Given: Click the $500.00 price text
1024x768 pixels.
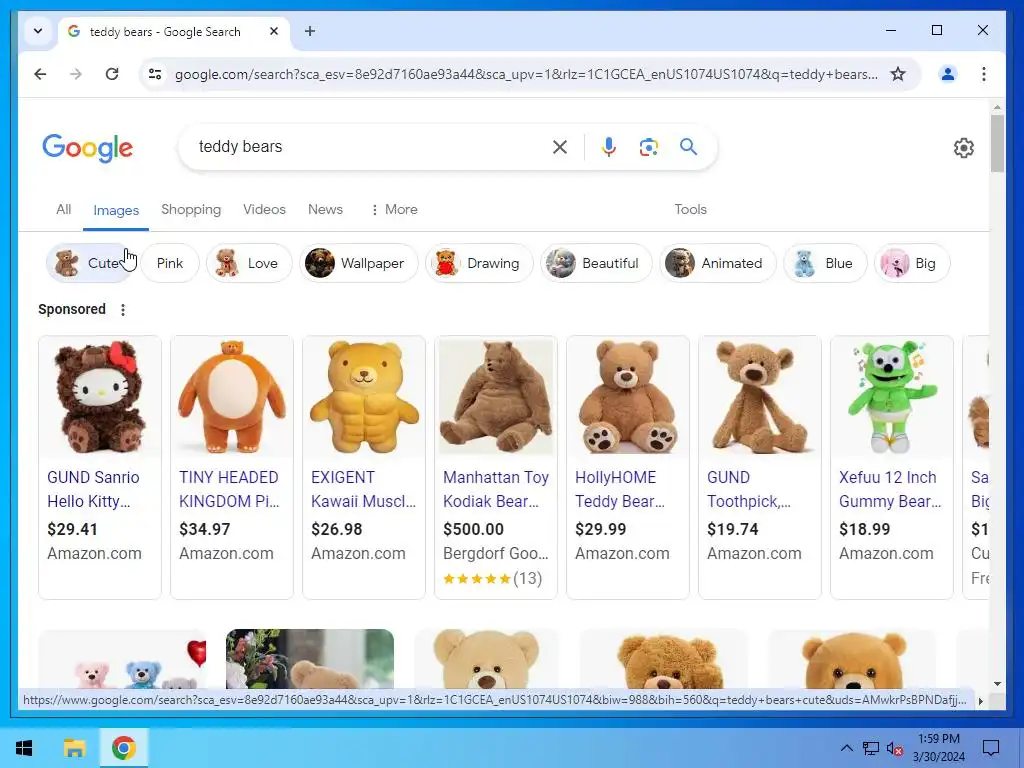Looking at the screenshot, I should click(x=473, y=529).
